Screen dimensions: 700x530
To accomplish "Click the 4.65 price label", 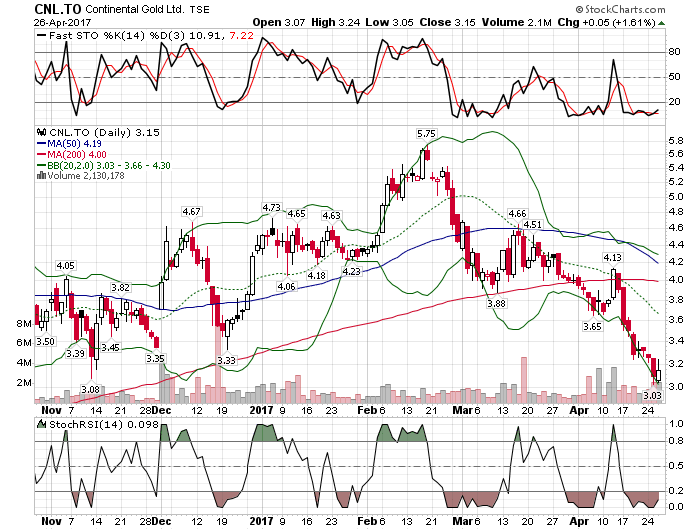I will (x=296, y=213).
